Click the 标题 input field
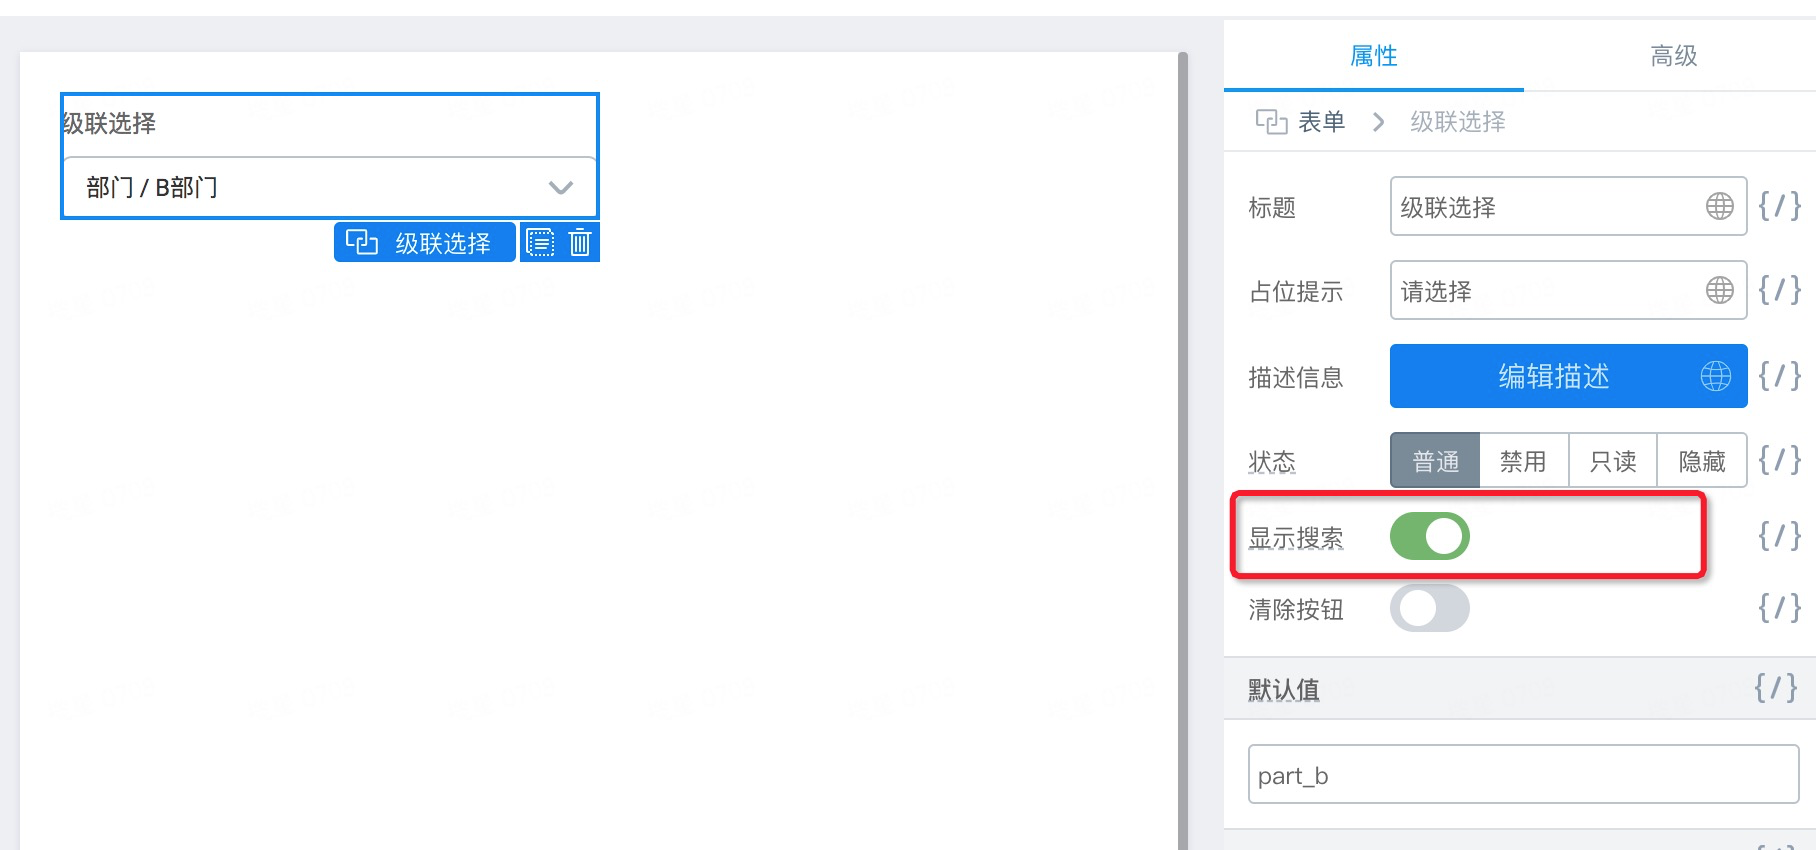The image size is (1816, 850). click(x=1568, y=207)
